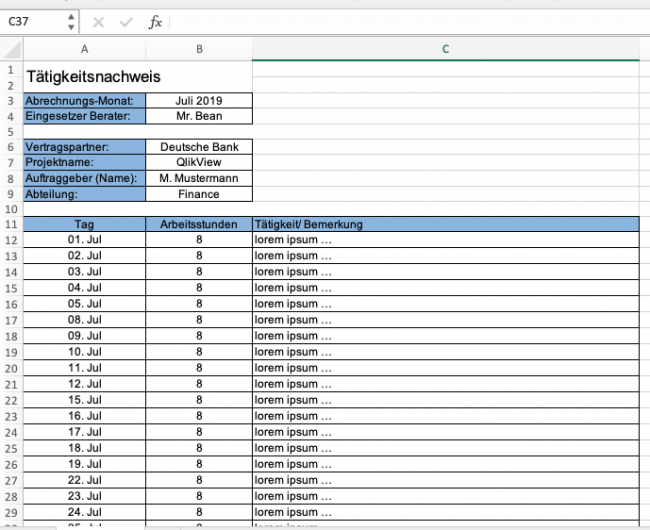650x530 pixels.
Task: Select the QlikView project name cell
Action: 199,163
